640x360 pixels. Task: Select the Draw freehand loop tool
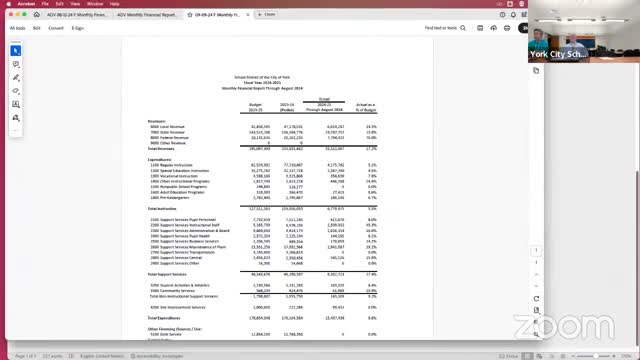point(16,91)
